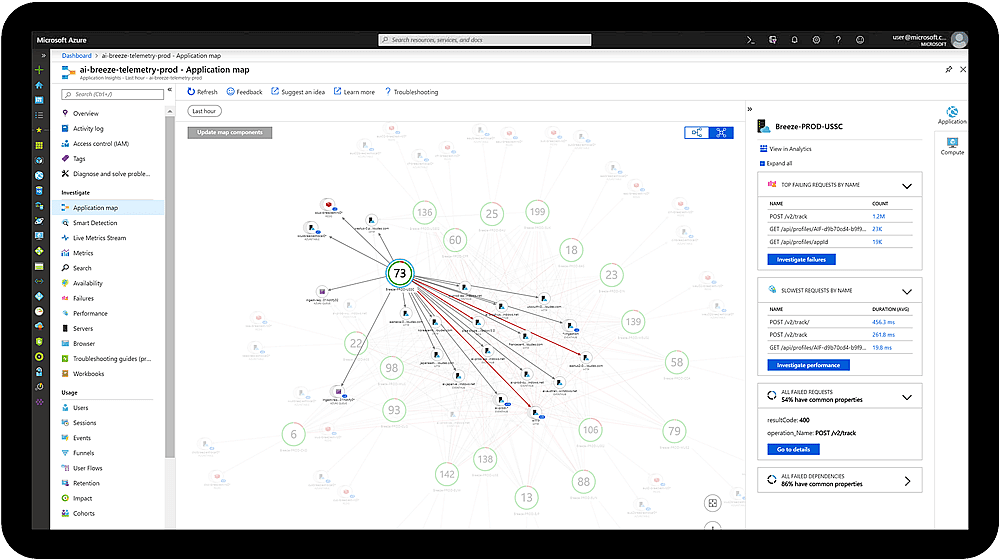Open the directory and subscription filter icon

coord(772,40)
